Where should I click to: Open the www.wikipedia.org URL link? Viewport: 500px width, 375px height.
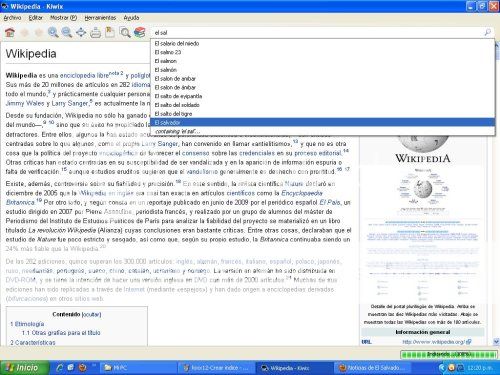click(437, 342)
